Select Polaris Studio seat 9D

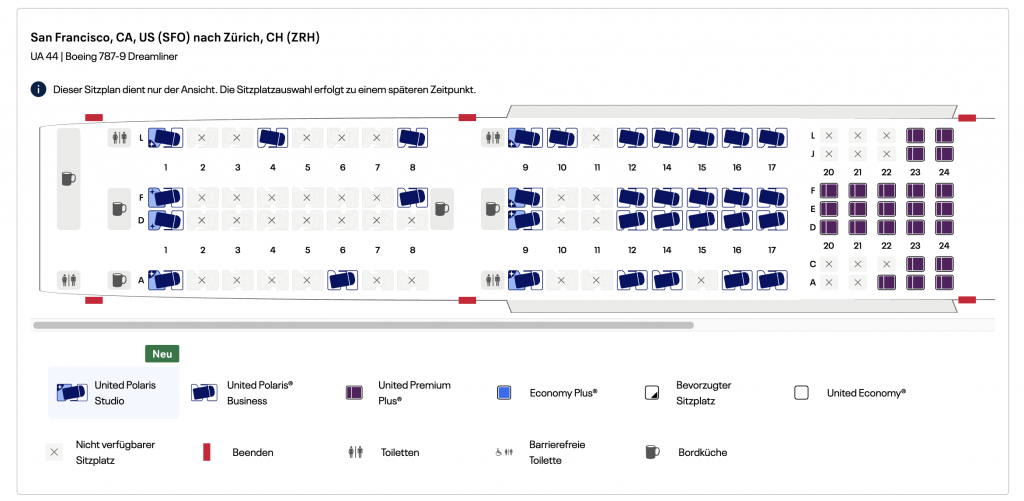tap(526, 220)
